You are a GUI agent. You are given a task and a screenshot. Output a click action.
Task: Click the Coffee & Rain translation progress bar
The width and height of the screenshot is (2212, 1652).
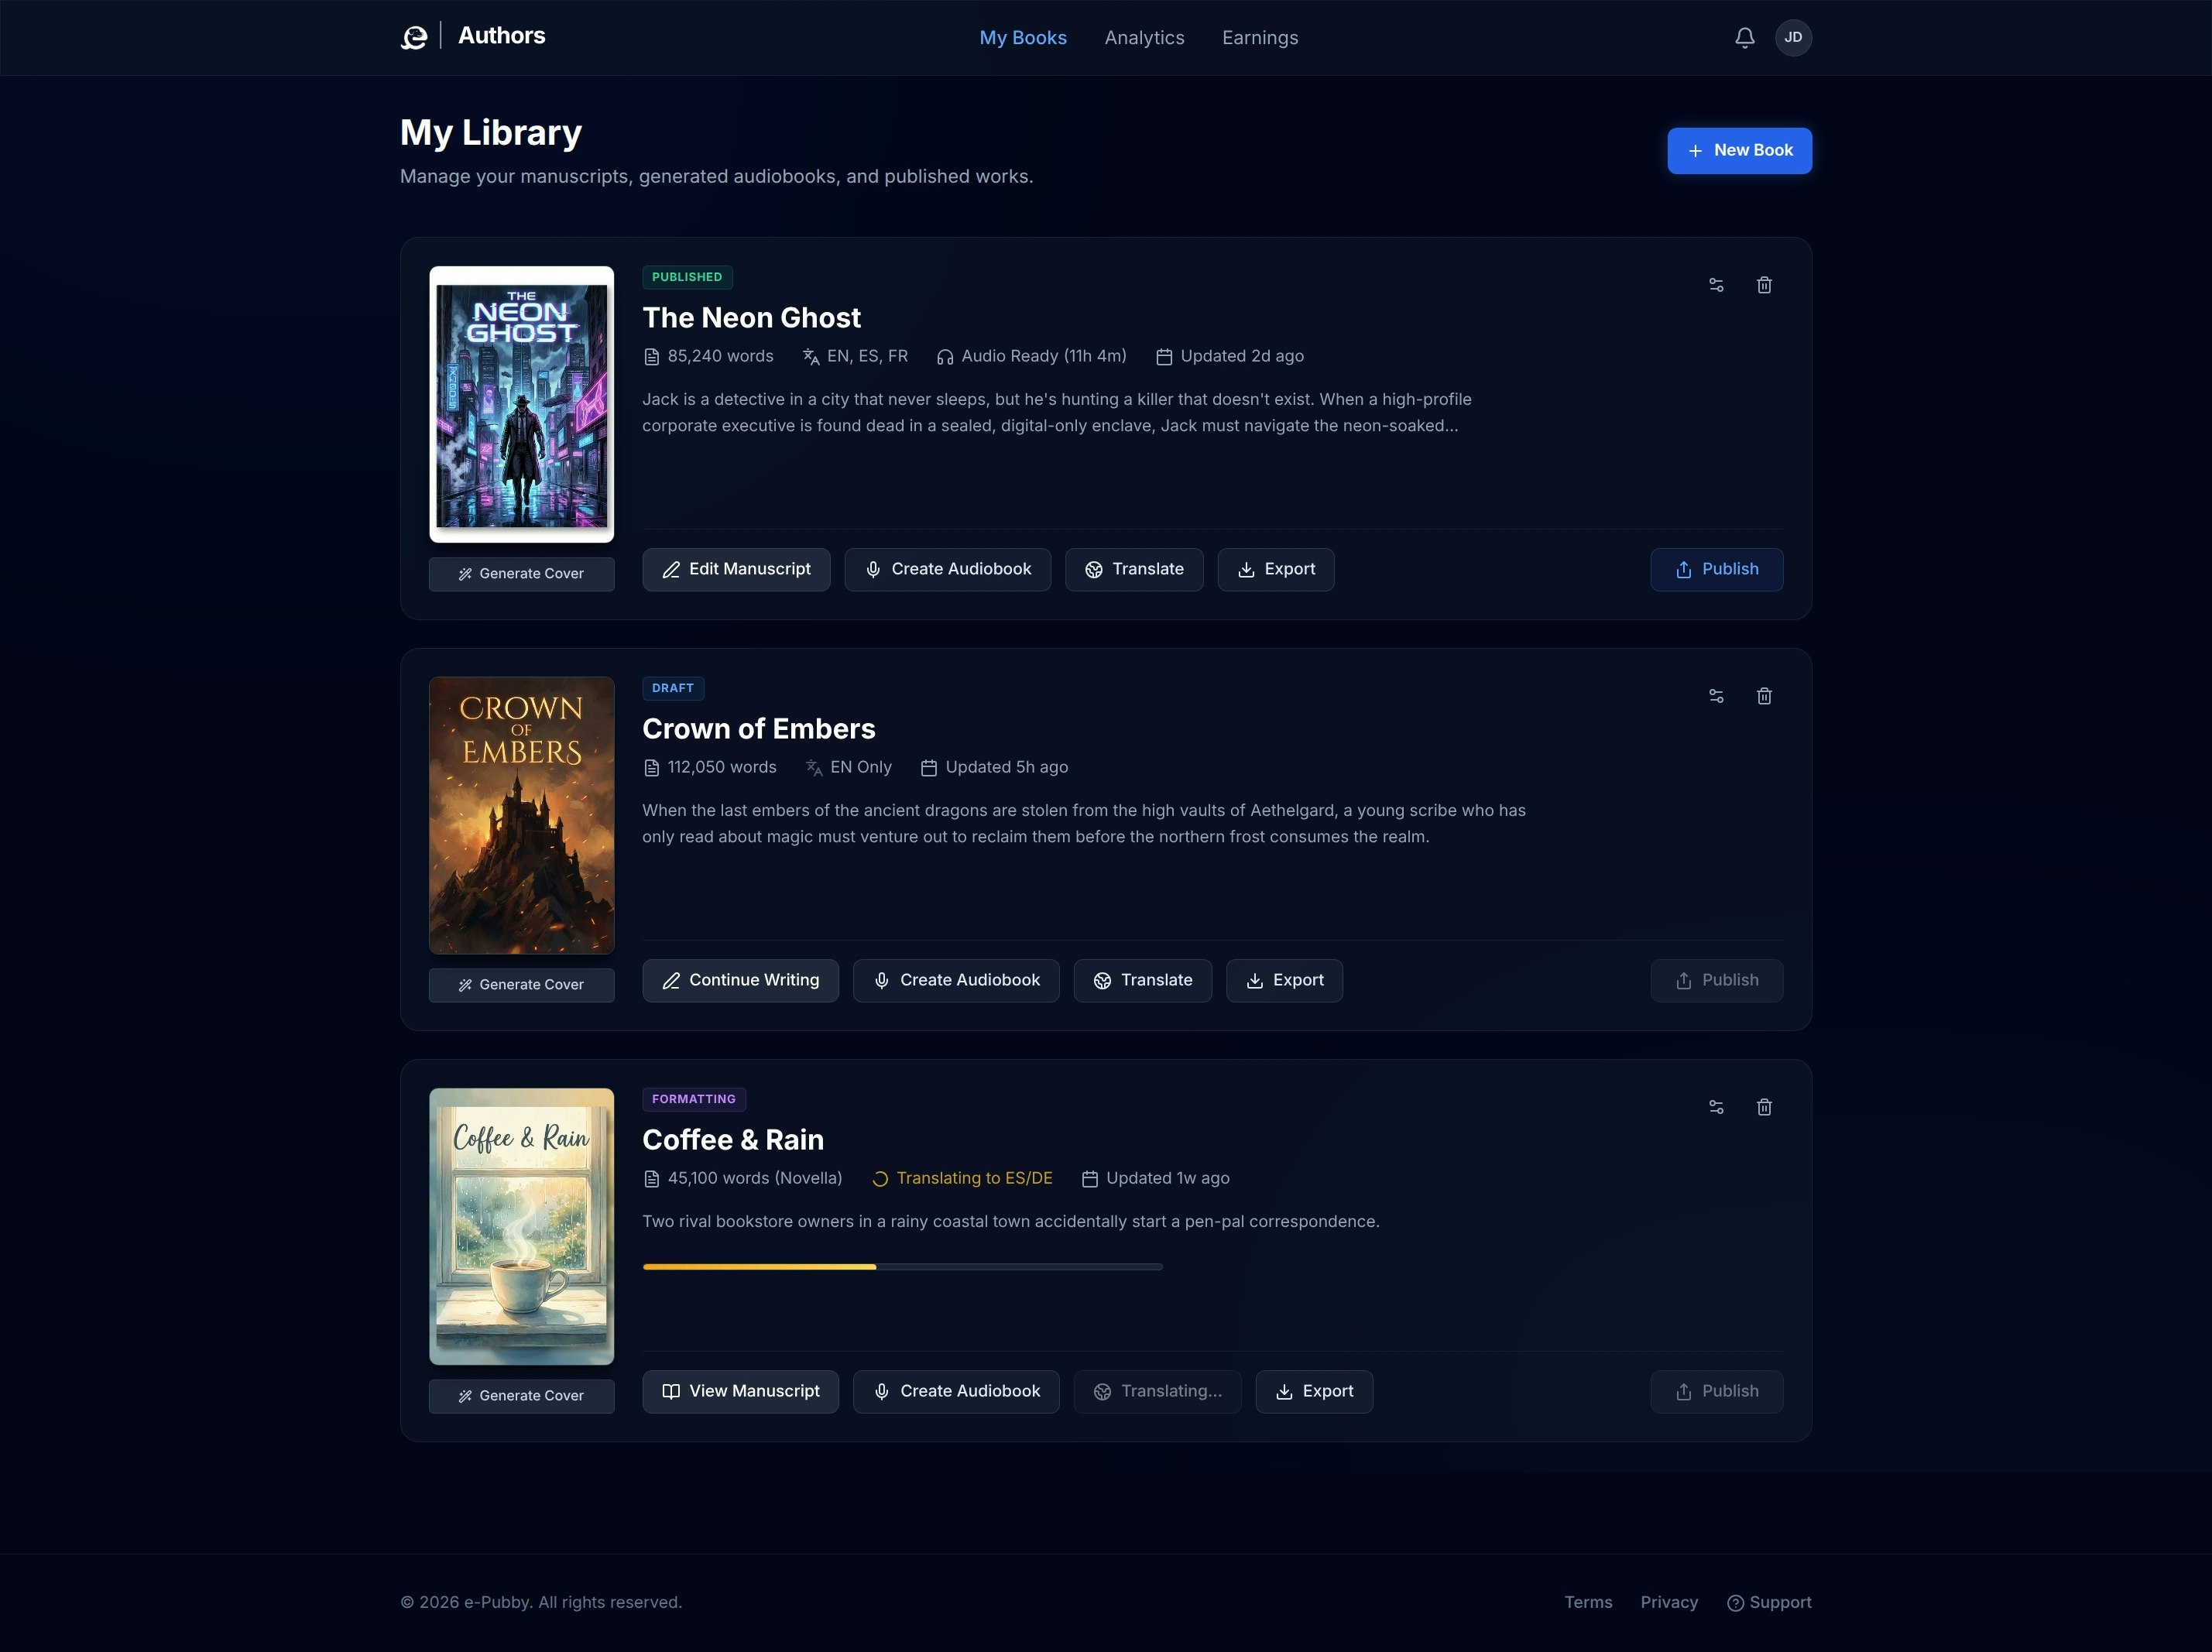point(902,1267)
